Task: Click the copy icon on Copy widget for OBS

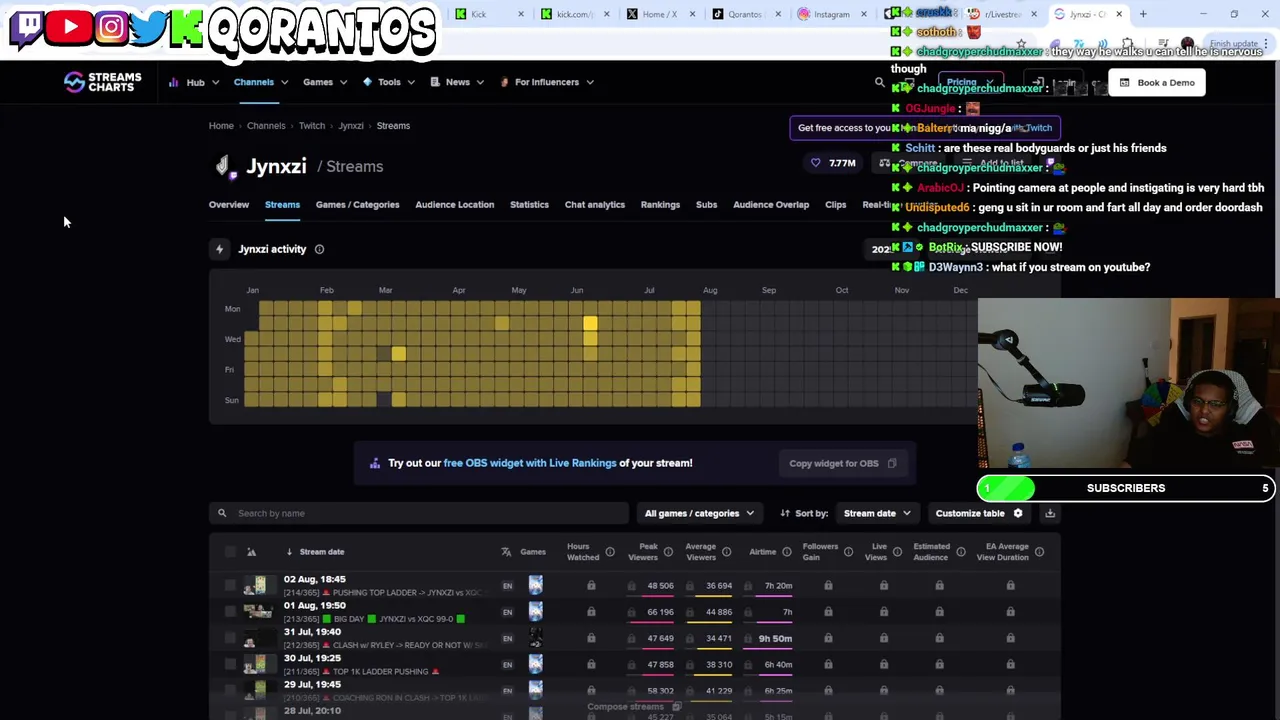Action: pyautogui.click(x=892, y=463)
